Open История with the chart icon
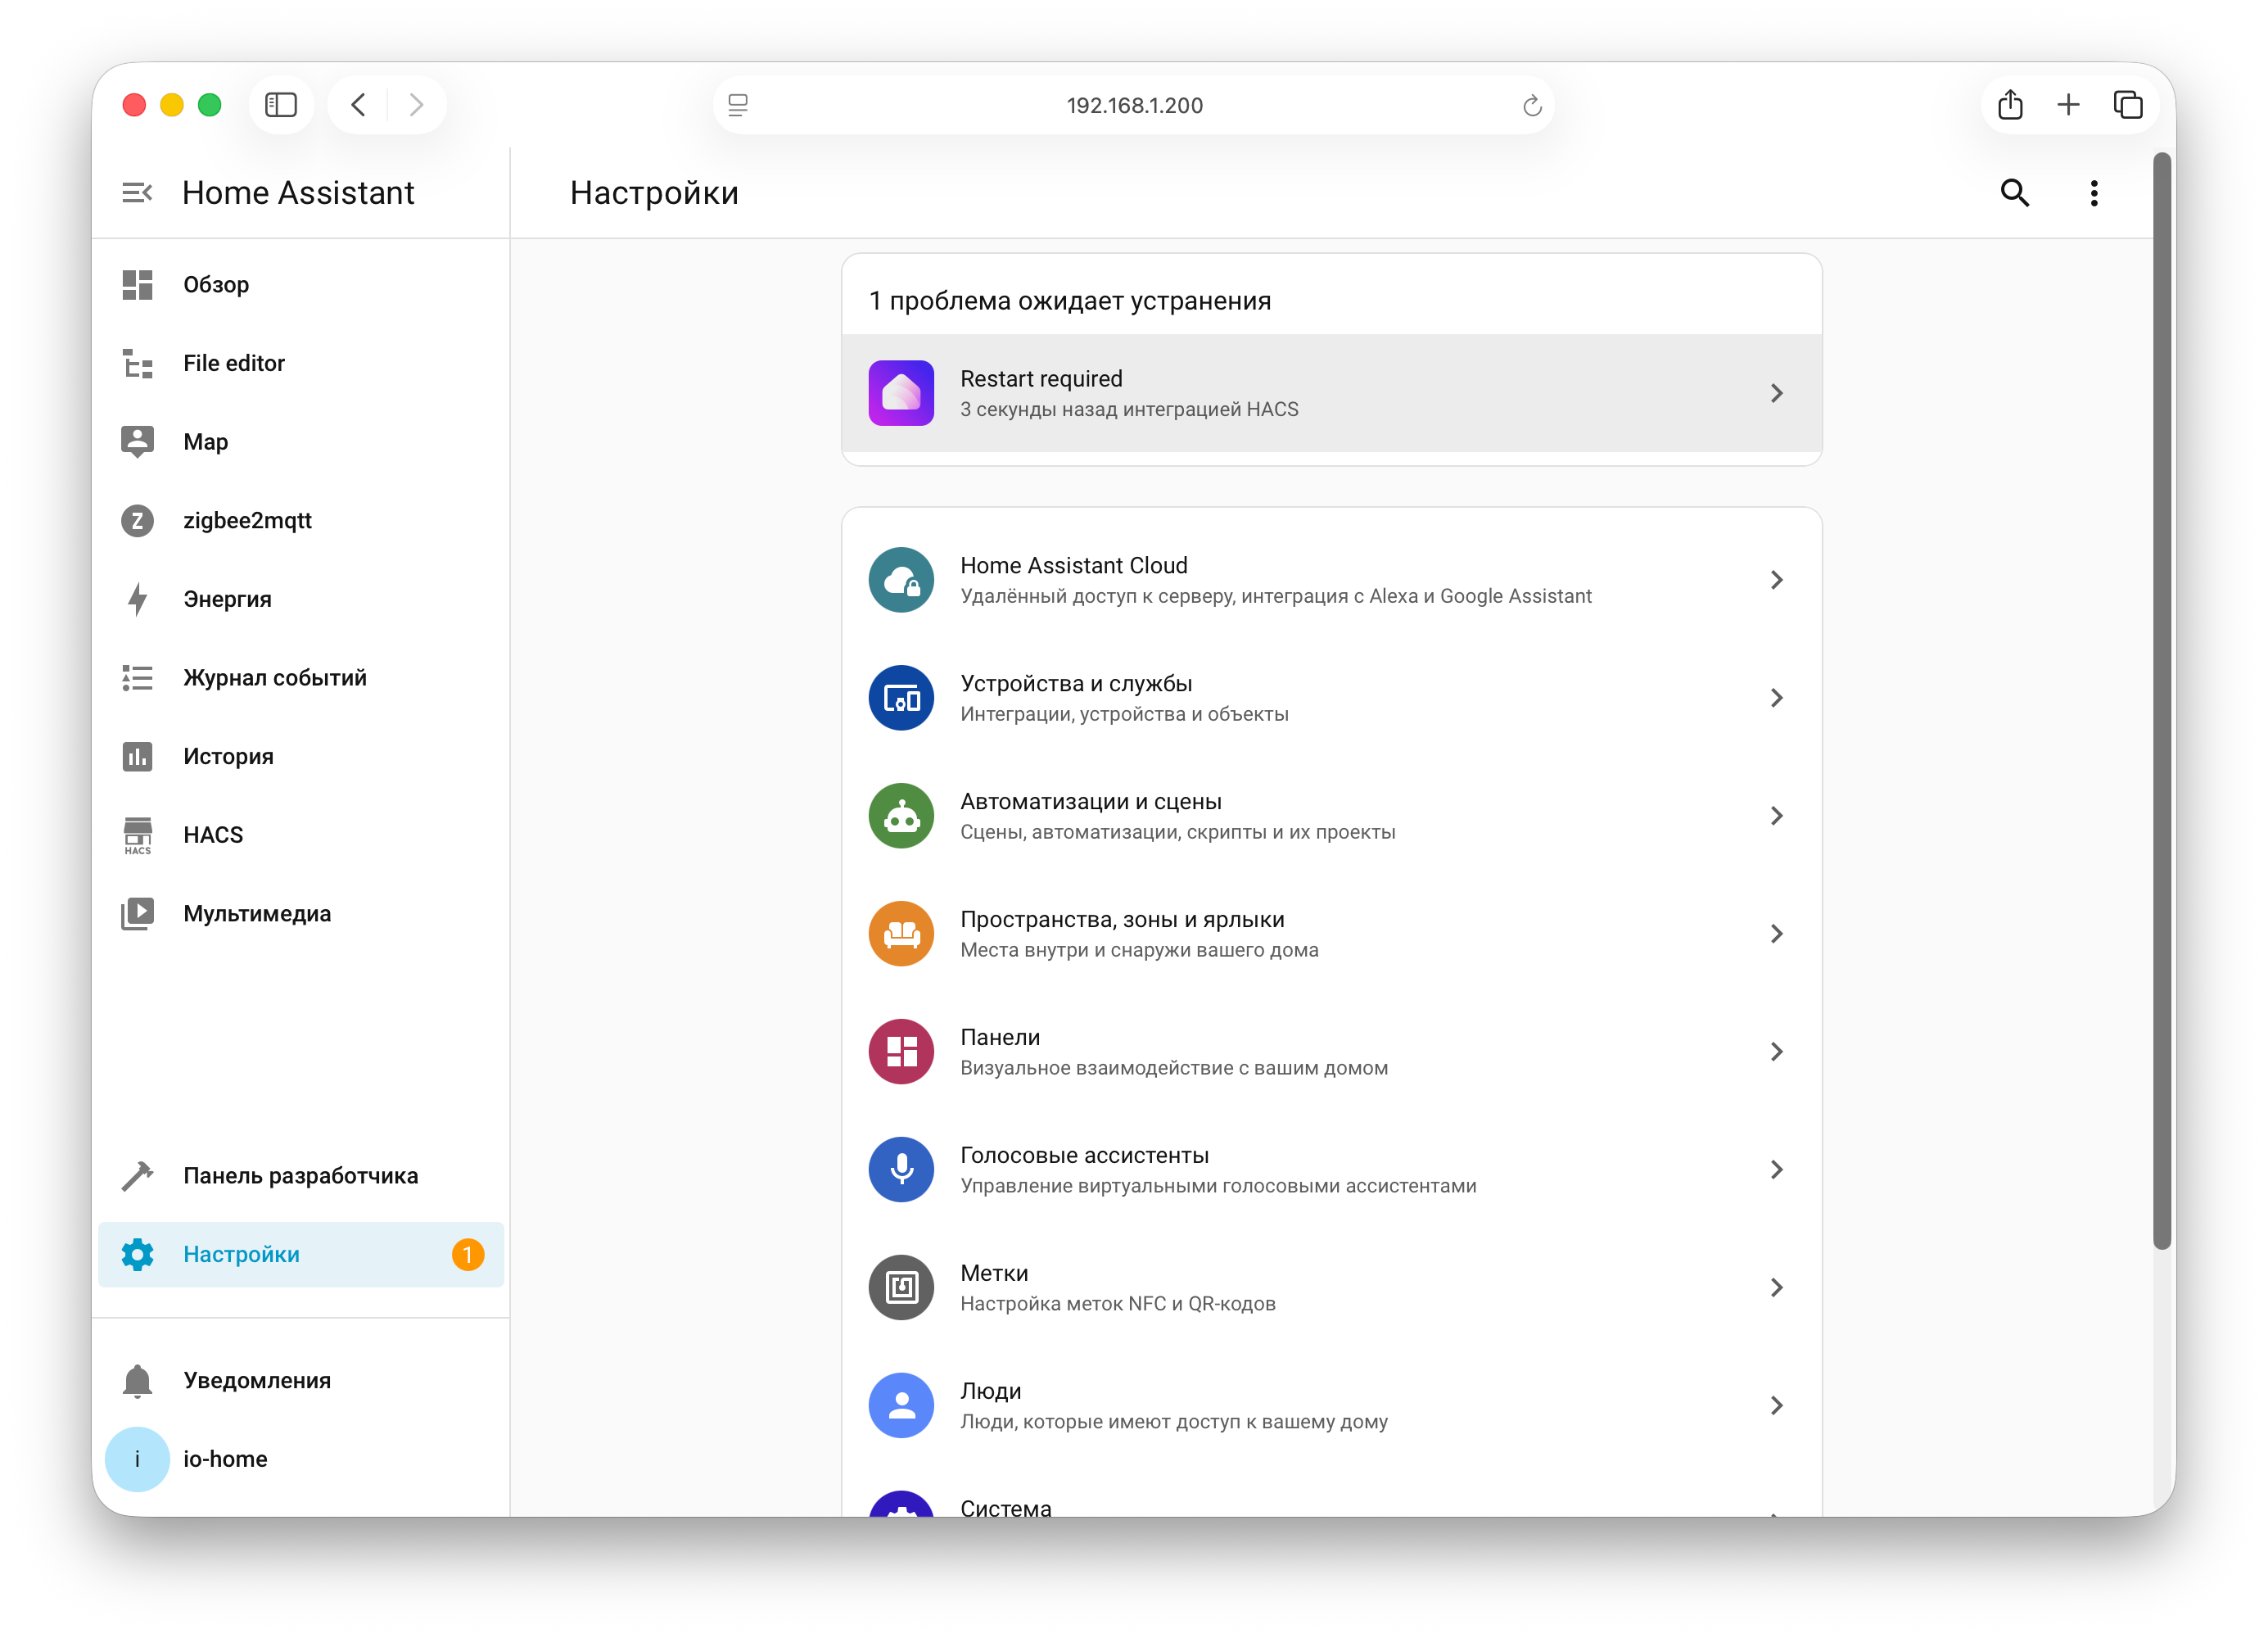This screenshot has width=2268, height=1638. 137,756
